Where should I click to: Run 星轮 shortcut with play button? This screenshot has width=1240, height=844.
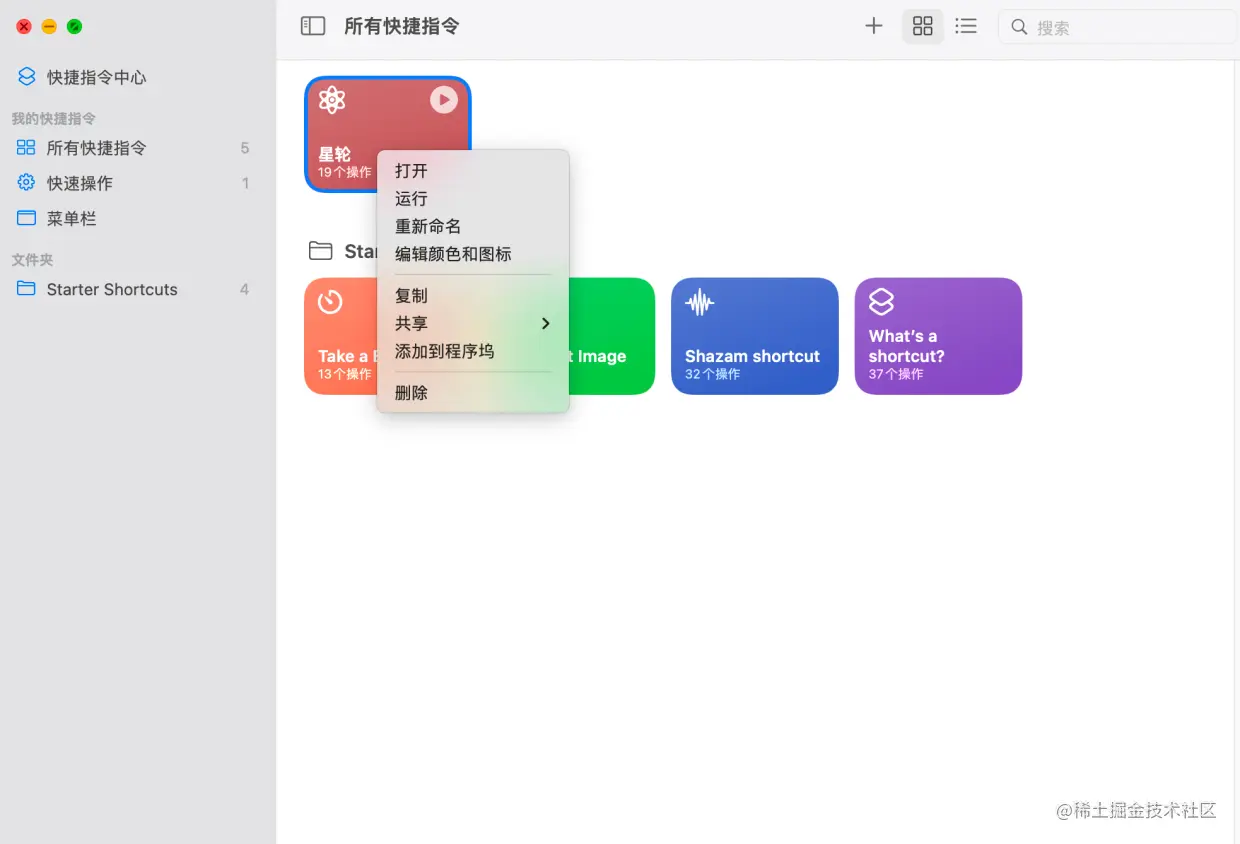pos(444,99)
